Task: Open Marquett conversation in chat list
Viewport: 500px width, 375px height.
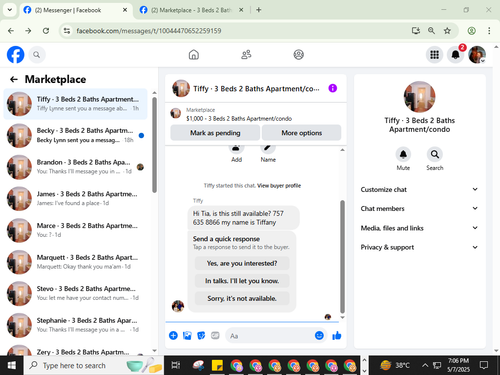Action: [x=75, y=262]
